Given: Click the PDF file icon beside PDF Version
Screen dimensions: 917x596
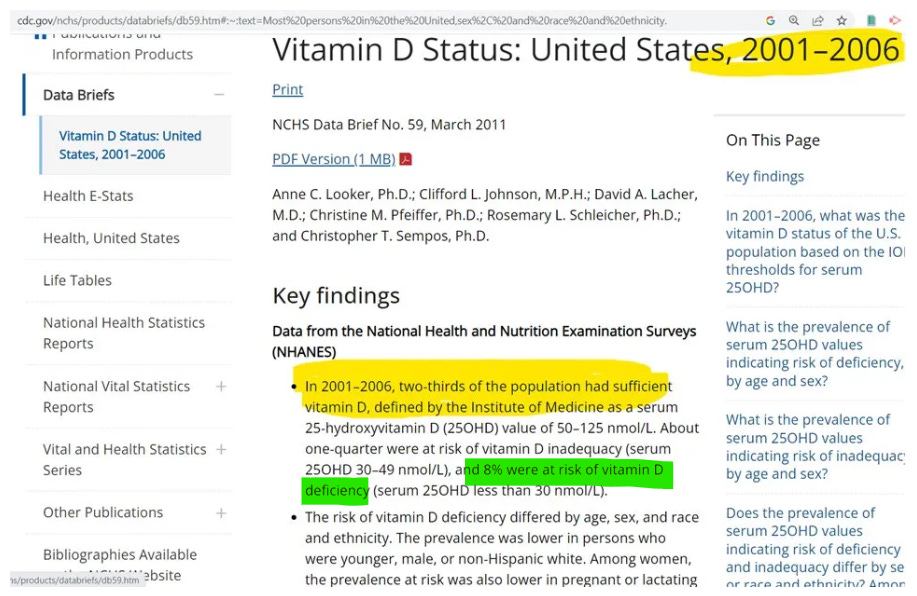Looking at the screenshot, I should coord(406,159).
